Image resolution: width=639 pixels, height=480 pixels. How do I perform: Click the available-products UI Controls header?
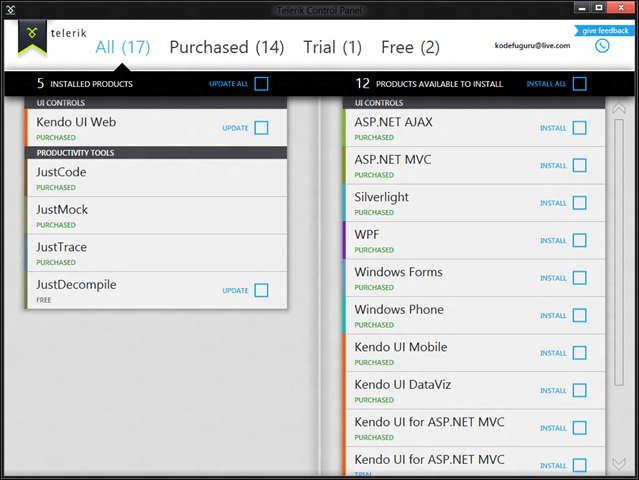point(474,103)
